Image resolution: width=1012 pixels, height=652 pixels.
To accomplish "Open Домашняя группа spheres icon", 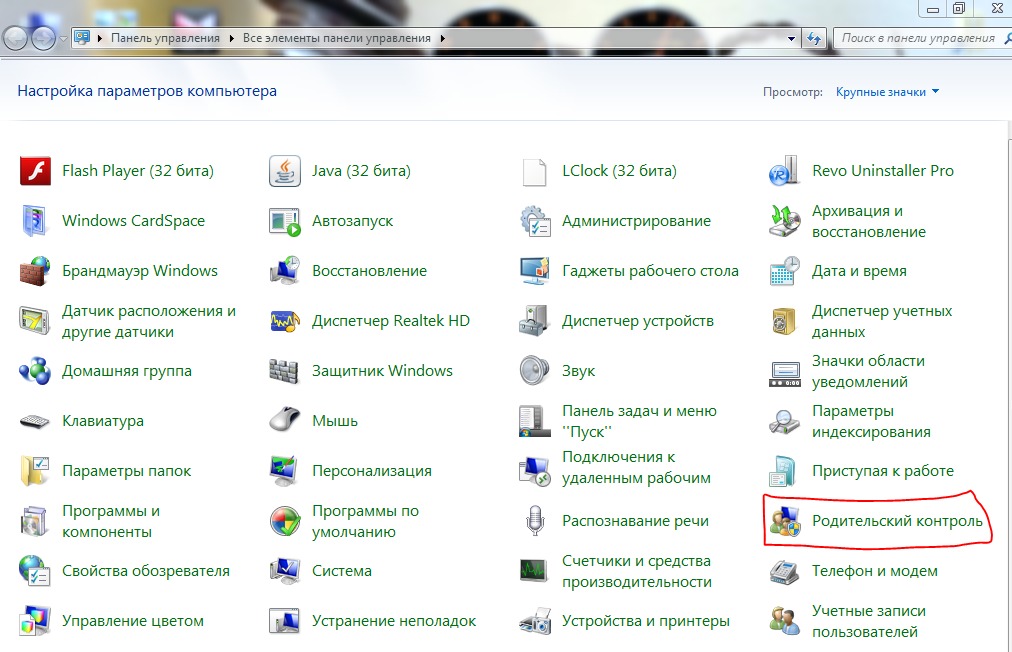I will pyautogui.click(x=35, y=371).
